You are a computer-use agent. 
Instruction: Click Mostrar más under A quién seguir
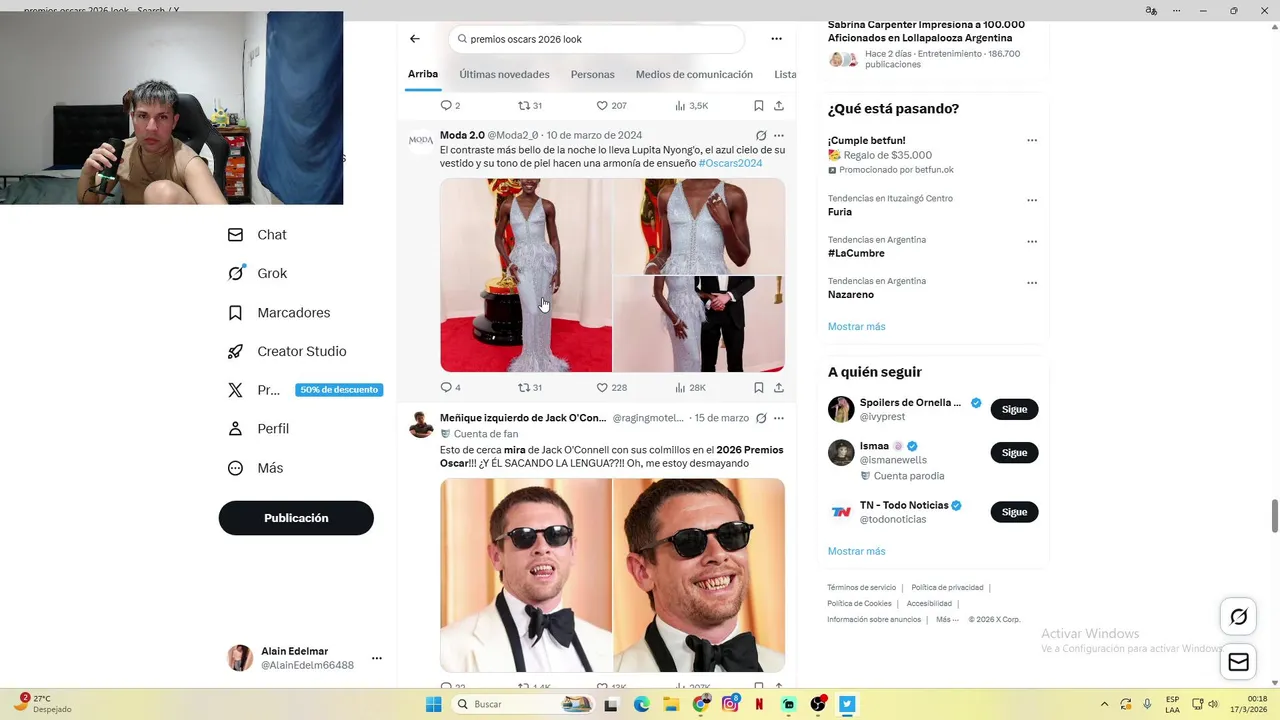pyautogui.click(x=856, y=551)
